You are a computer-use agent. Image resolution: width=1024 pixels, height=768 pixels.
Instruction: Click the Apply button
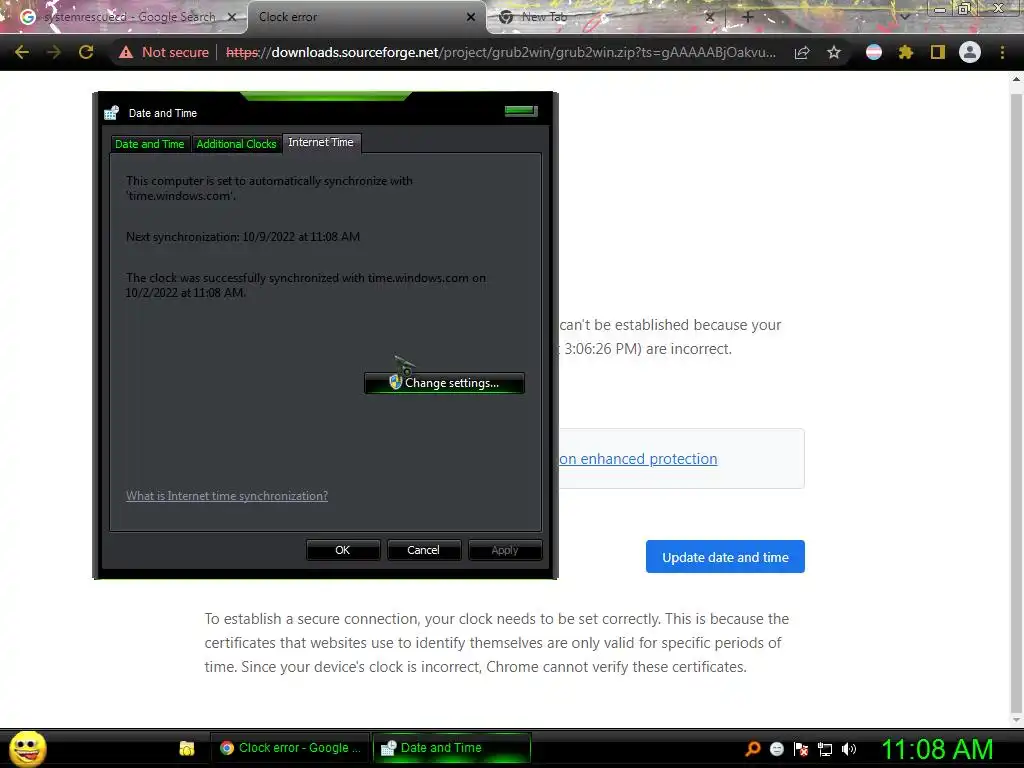(505, 550)
